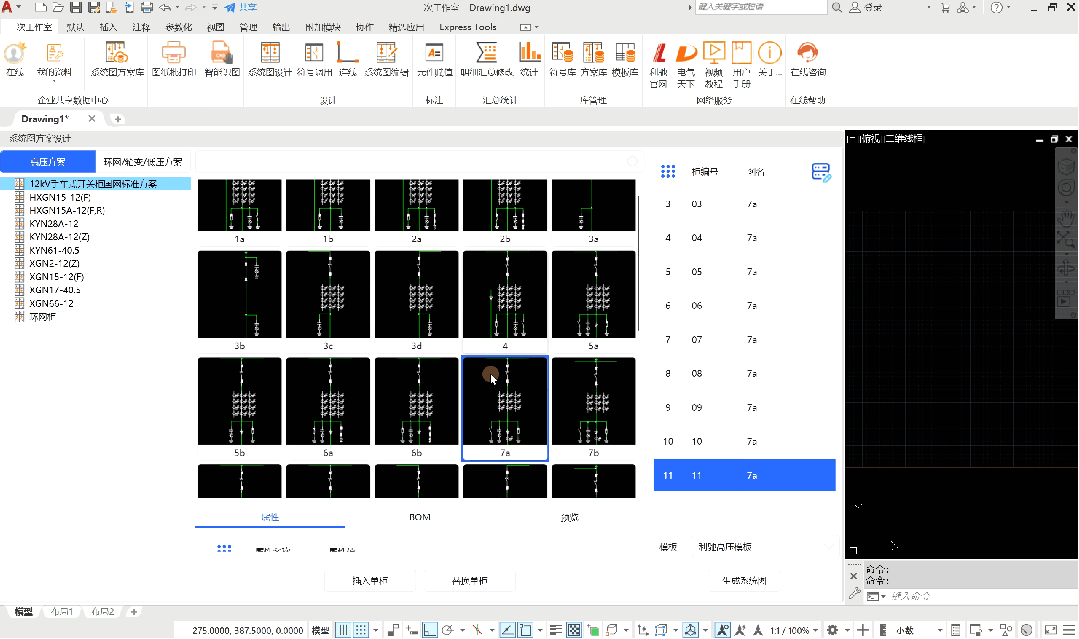Click the 插入单柜 insert cabinet button
The height and width of the screenshot is (639, 1079).
(x=370, y=581)
